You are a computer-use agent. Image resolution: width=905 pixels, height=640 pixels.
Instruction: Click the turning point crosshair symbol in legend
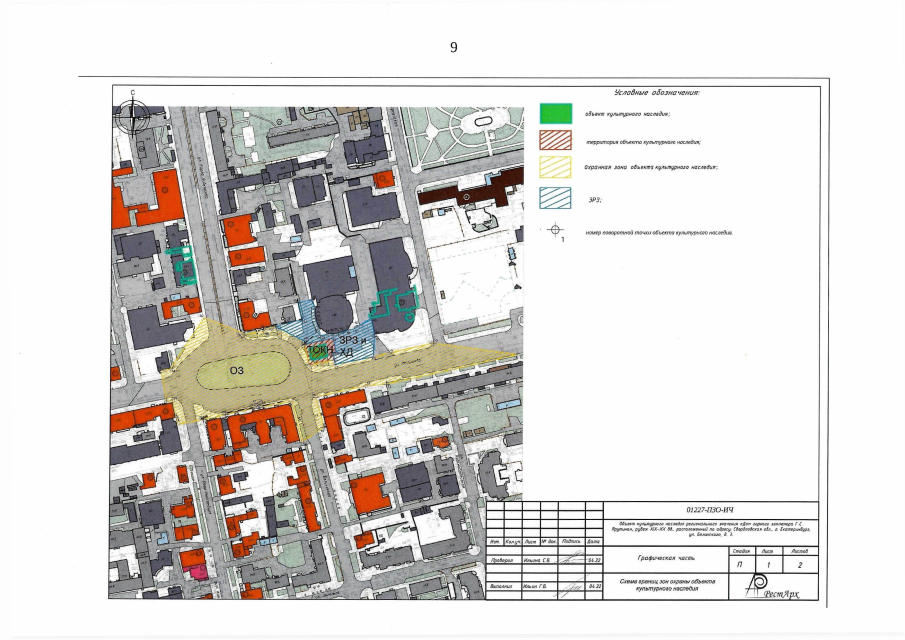(556, 231)
